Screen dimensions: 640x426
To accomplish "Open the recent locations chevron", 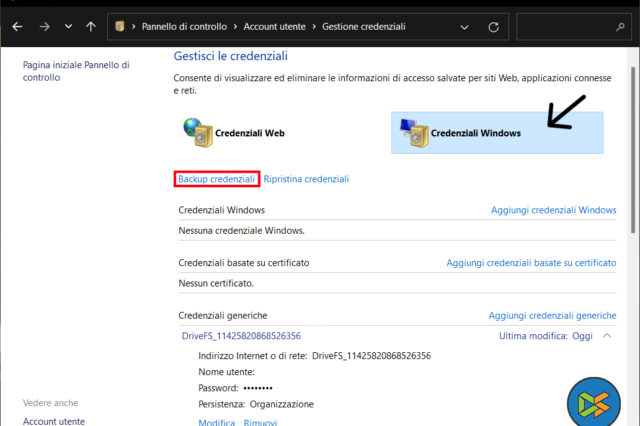I will click(68, 27).
